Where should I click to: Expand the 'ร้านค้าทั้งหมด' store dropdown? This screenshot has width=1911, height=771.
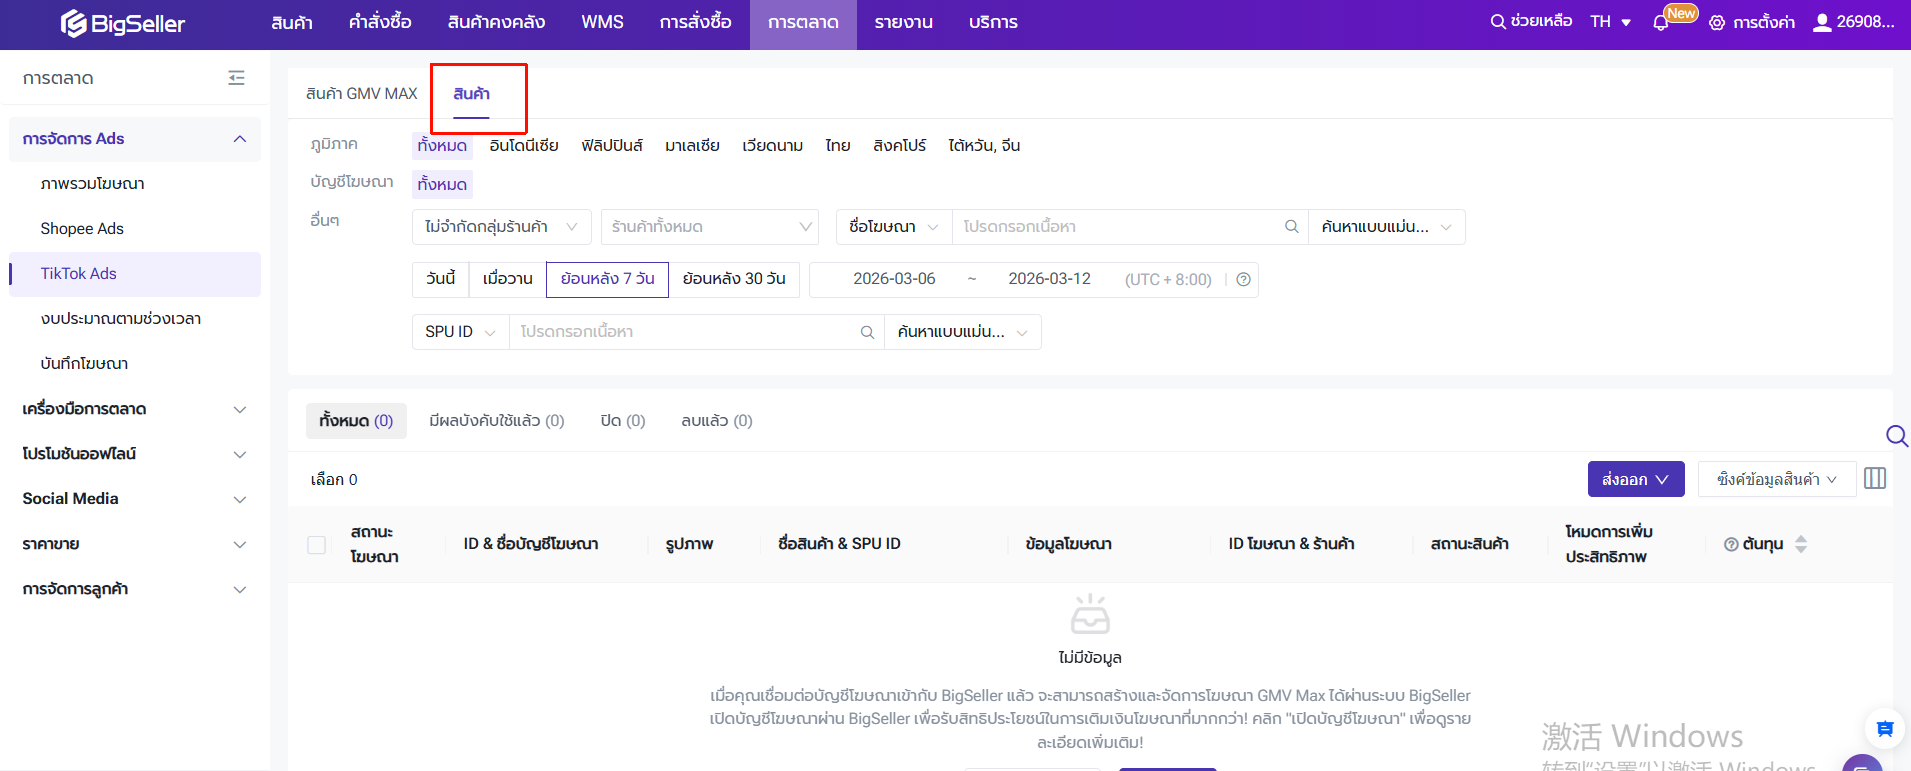pos(709,227)
